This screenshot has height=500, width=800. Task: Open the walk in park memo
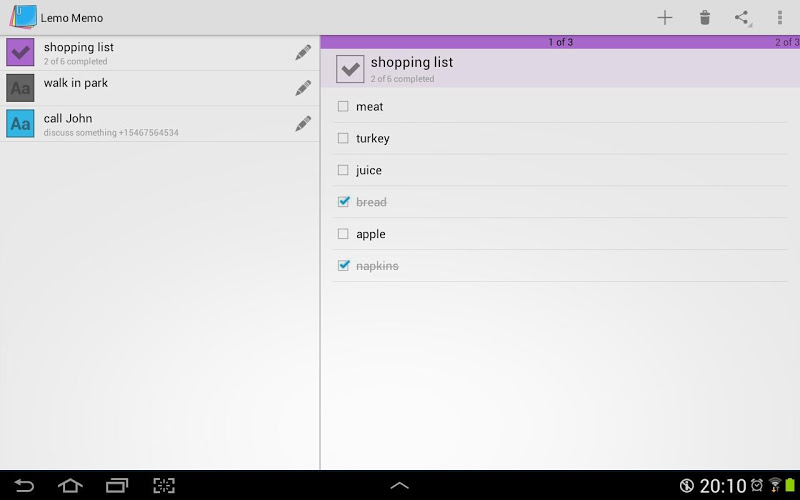(x=160, y=88)
